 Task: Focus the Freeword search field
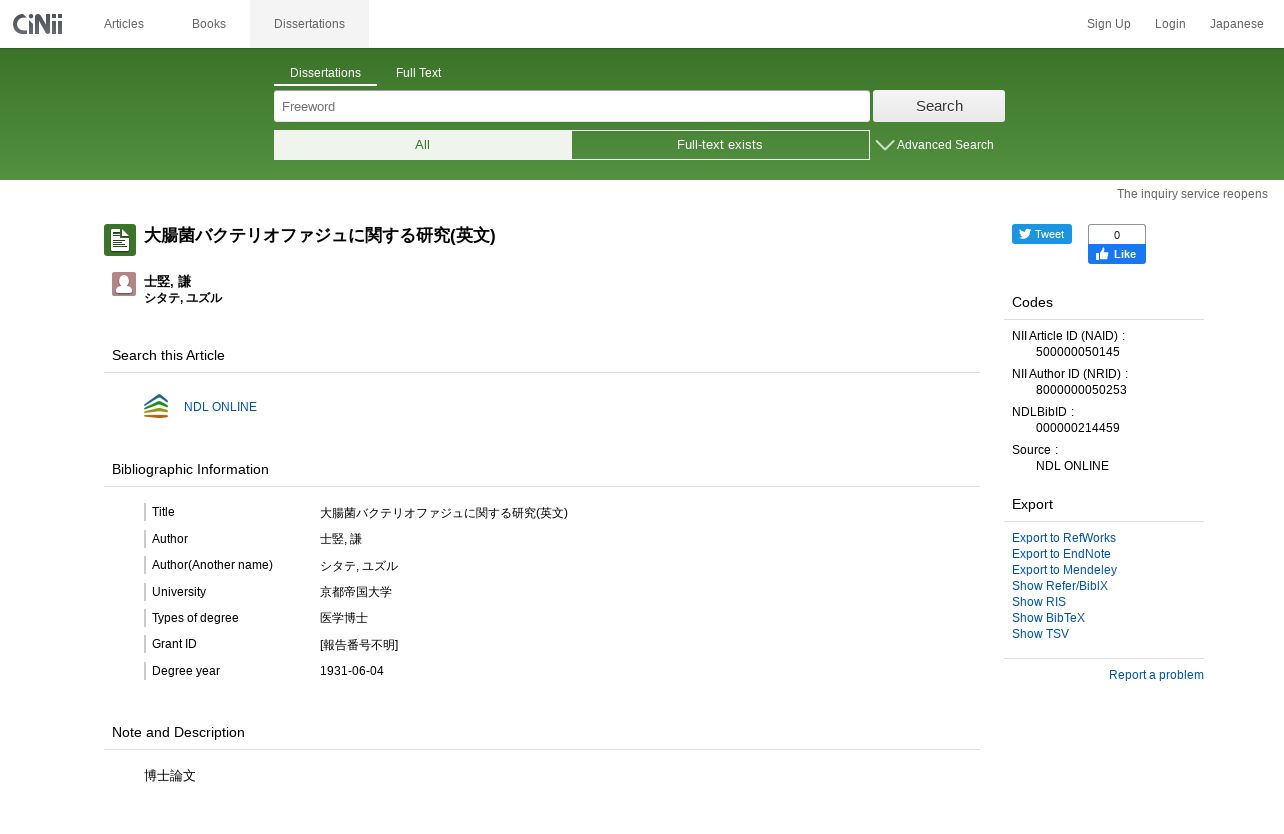pyautogui.click(x=572, y=106)
